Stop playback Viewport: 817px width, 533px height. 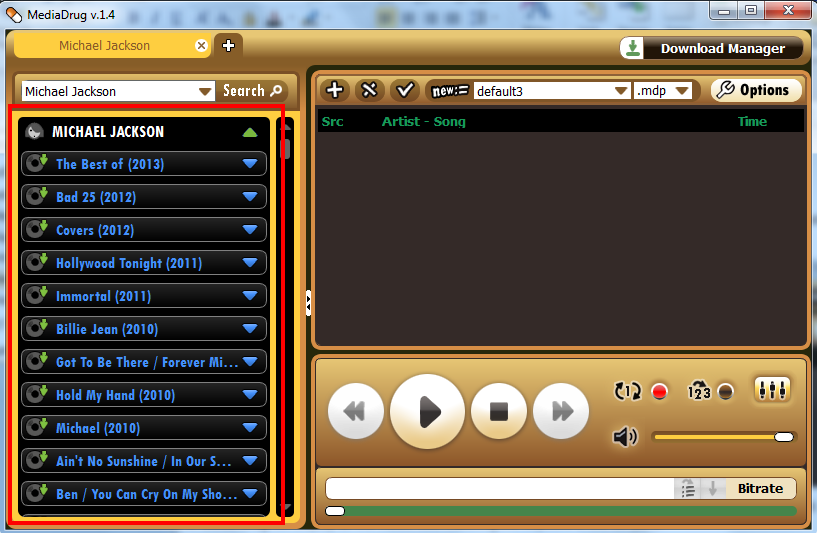click(499, 412)
